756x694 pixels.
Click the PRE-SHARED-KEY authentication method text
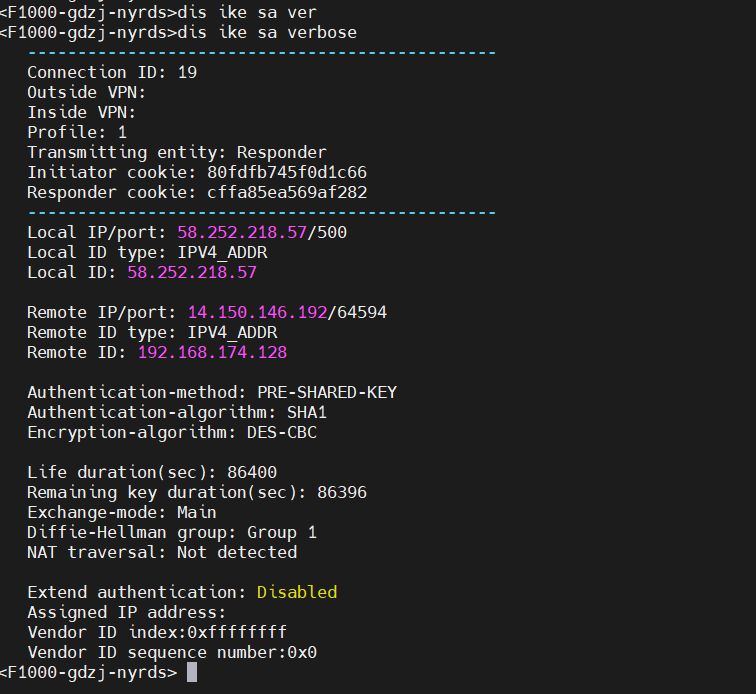(x=327, y=392)
